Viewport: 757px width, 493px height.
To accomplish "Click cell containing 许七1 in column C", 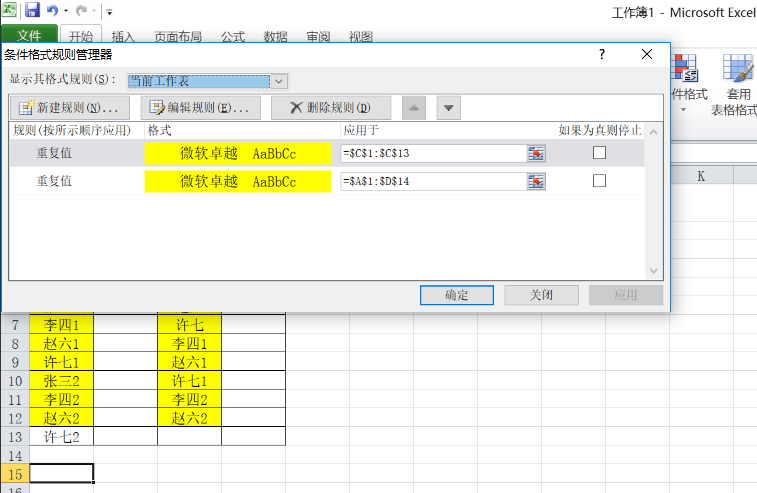I will [189, 381].
